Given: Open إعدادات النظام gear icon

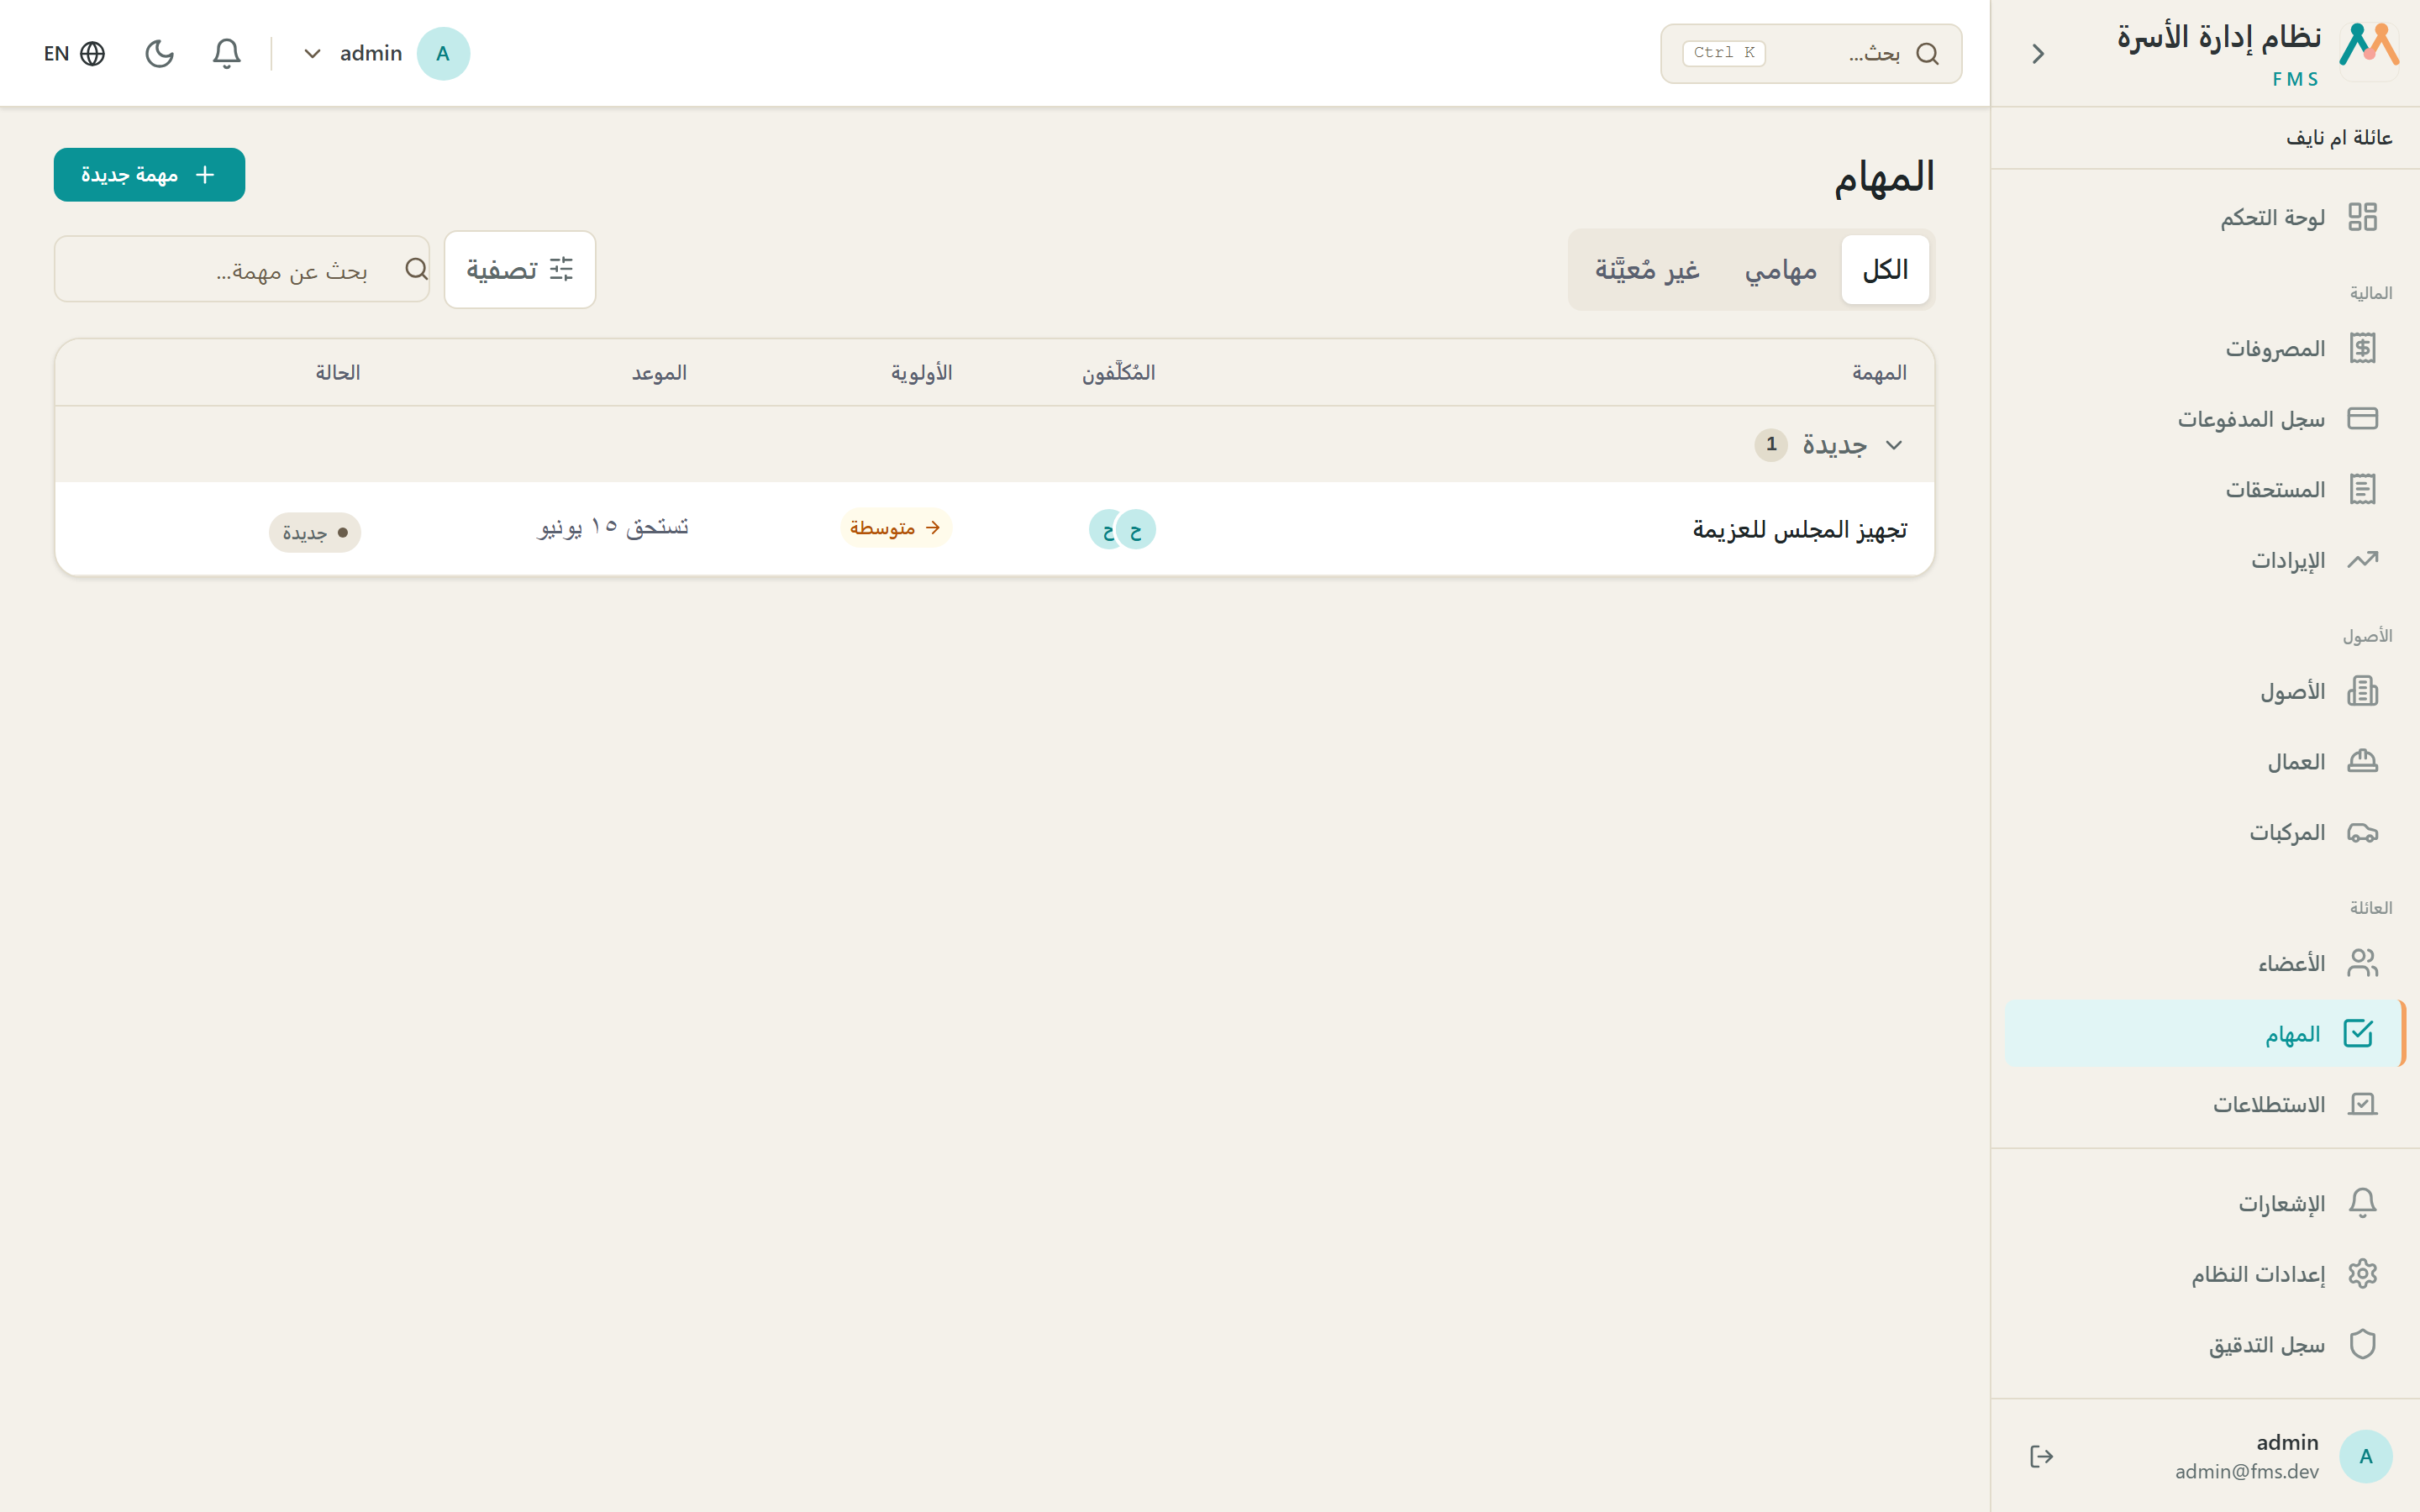Looking at the screenshot, I should point(2362,1274).
